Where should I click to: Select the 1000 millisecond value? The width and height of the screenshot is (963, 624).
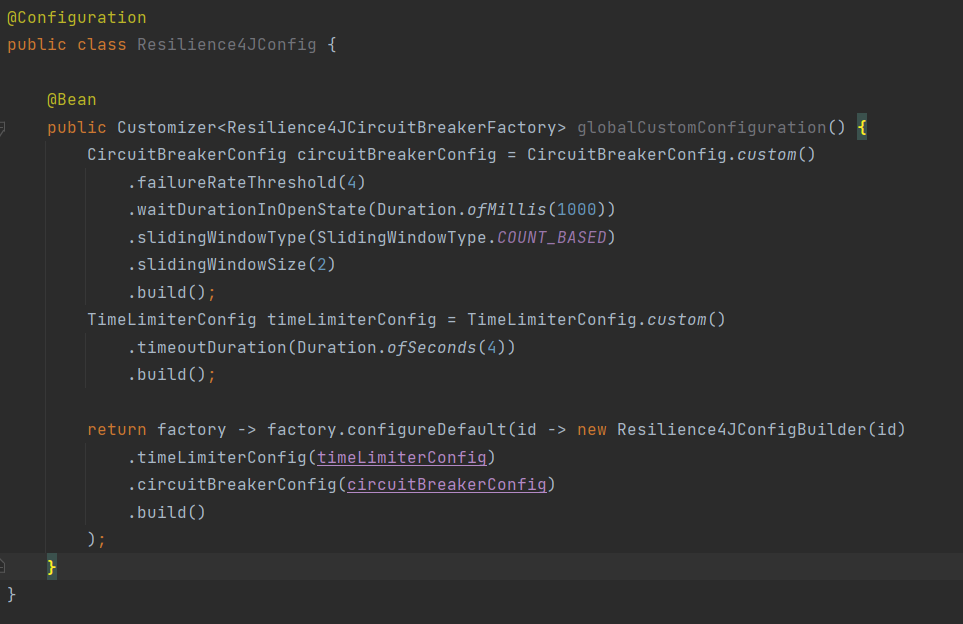click(x=577, y=210)
